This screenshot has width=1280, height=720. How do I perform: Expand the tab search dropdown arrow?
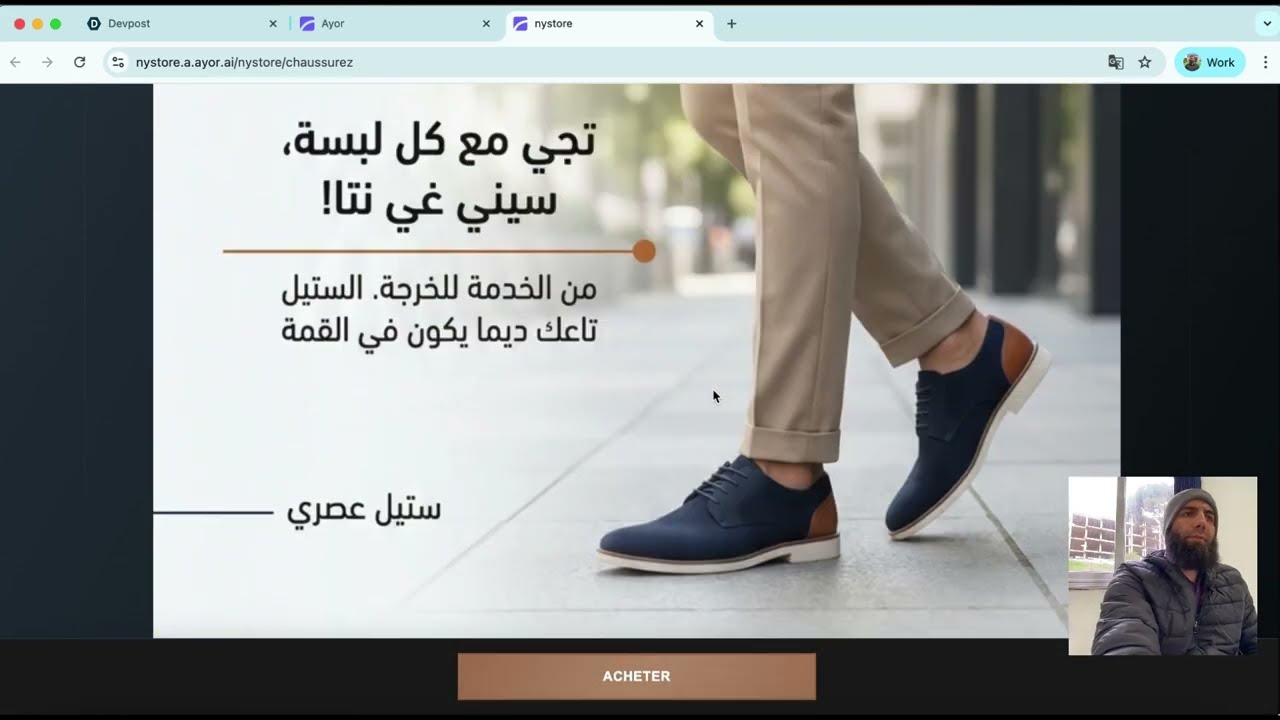1267,23
